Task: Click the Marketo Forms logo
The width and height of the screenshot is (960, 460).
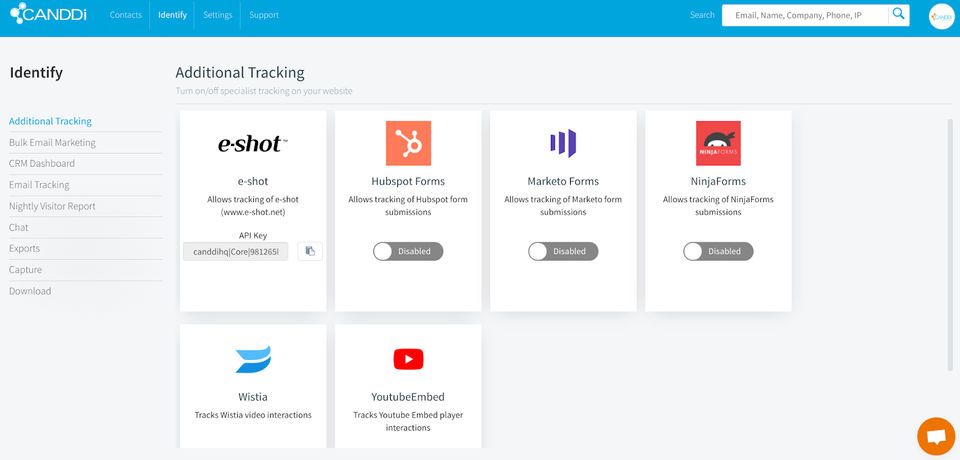Action: click(563, 143)
